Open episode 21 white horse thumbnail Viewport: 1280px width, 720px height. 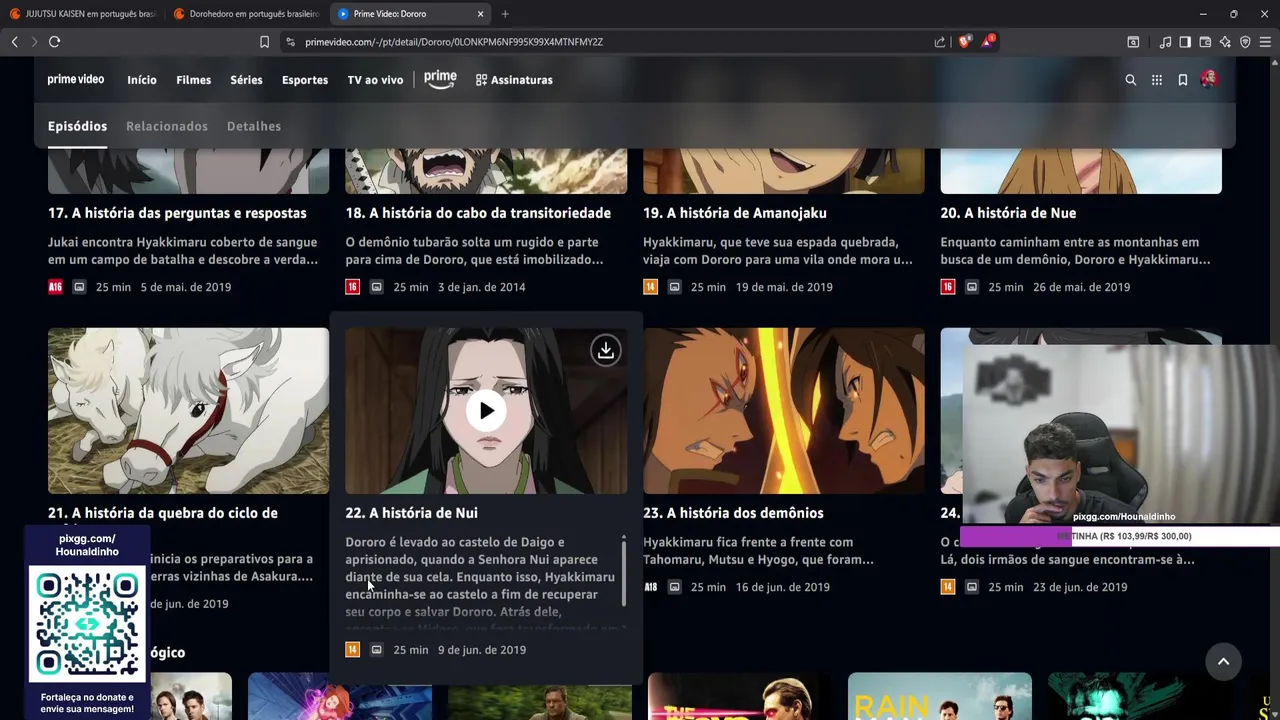[188, 411]
